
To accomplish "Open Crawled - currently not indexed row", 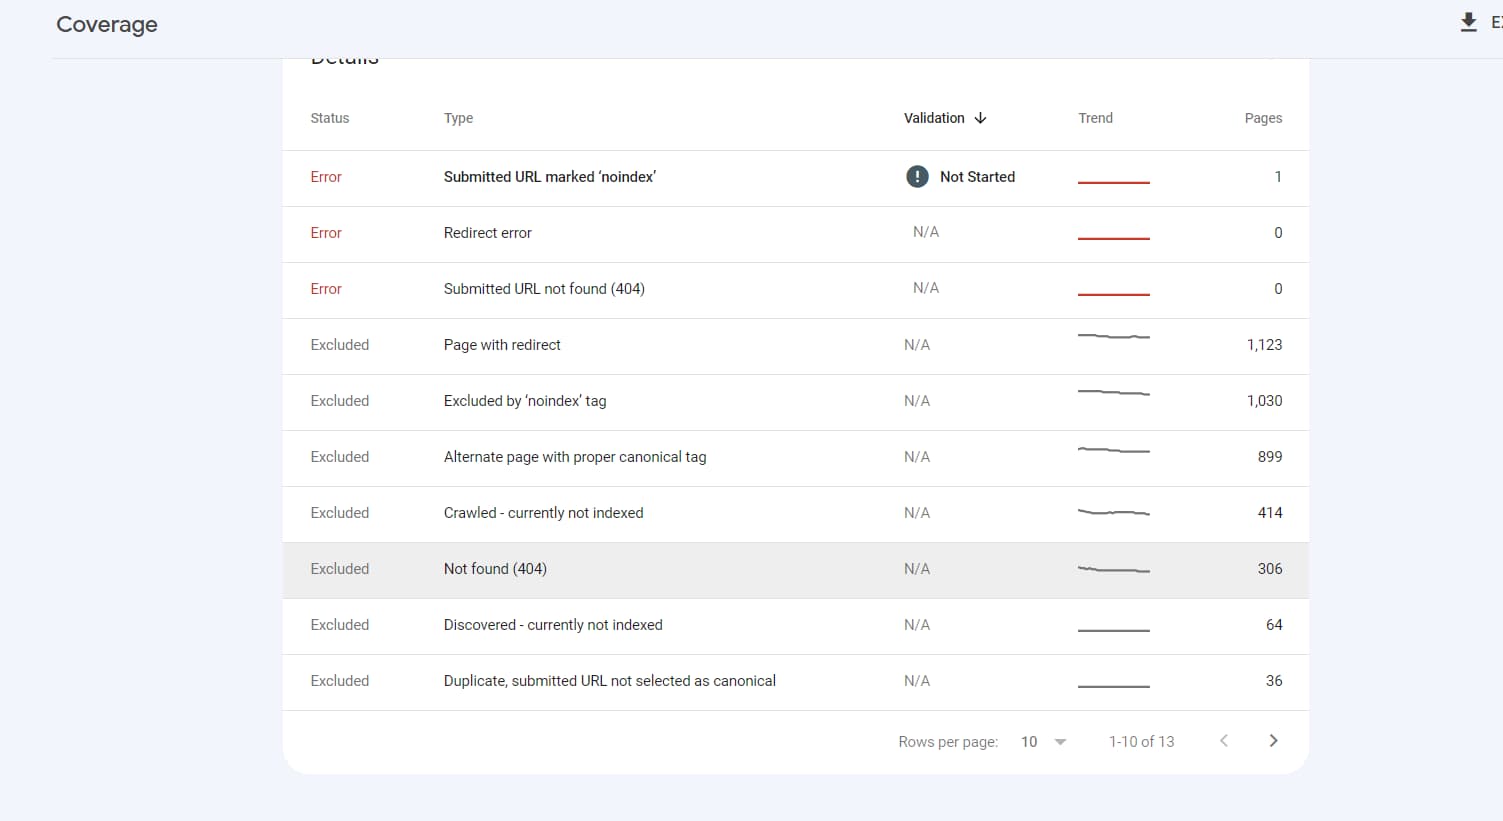I will 795,514.
